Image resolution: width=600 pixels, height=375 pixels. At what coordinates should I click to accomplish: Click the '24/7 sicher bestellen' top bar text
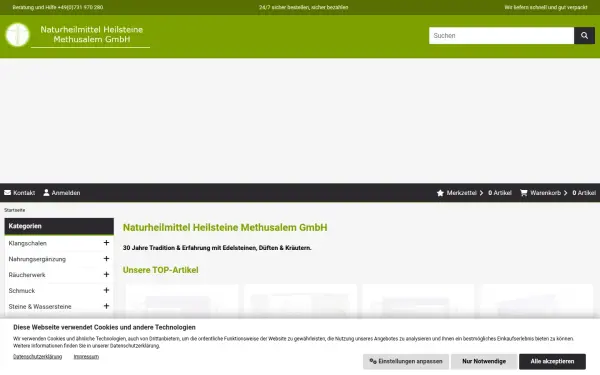click(303, 7)
